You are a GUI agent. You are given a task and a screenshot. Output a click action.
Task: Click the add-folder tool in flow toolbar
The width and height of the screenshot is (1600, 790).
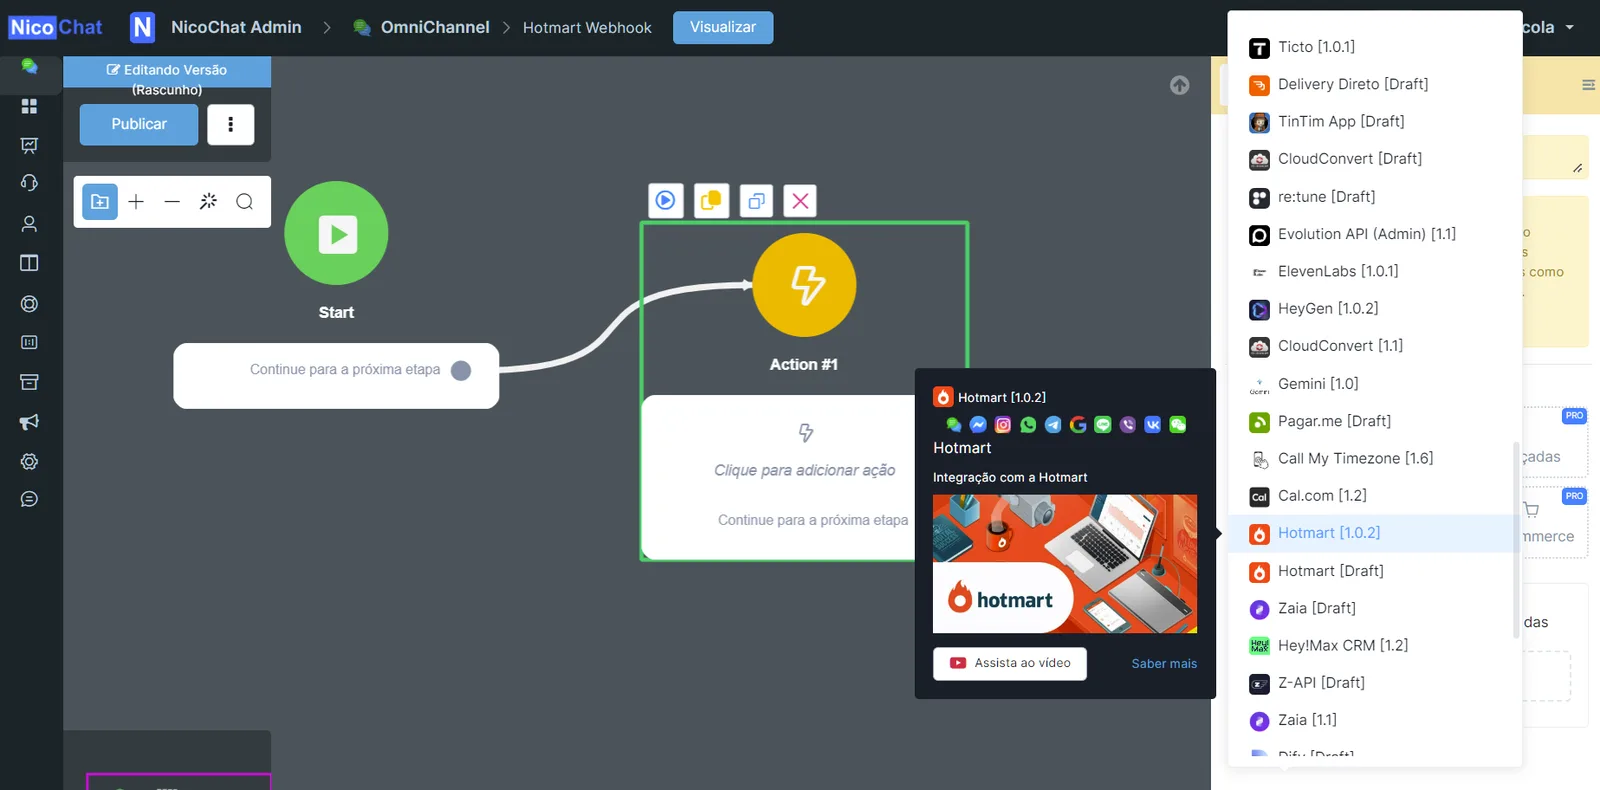click(x=100, y=202)
